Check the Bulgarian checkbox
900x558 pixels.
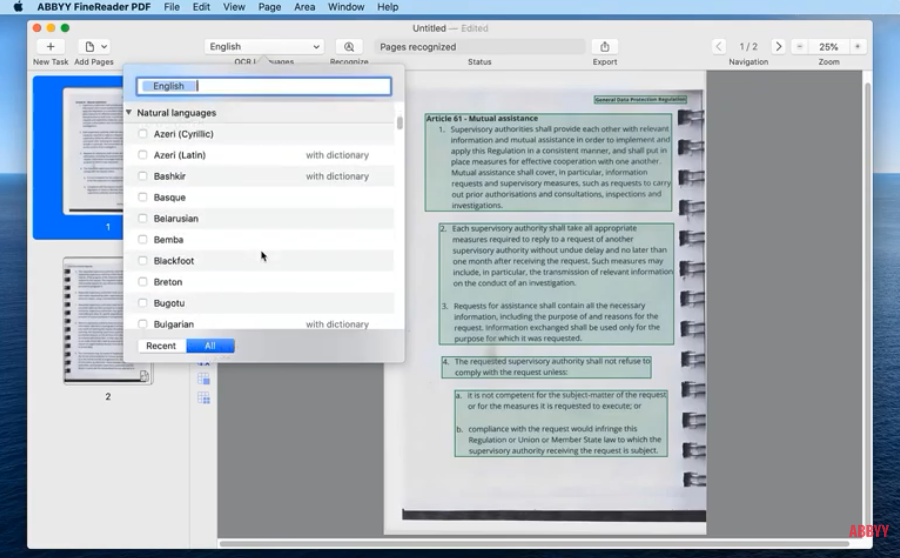coord(142,324)
